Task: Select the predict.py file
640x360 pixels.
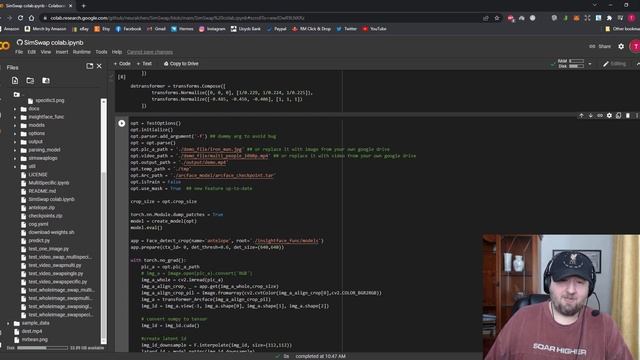Action: click(39, 241)
